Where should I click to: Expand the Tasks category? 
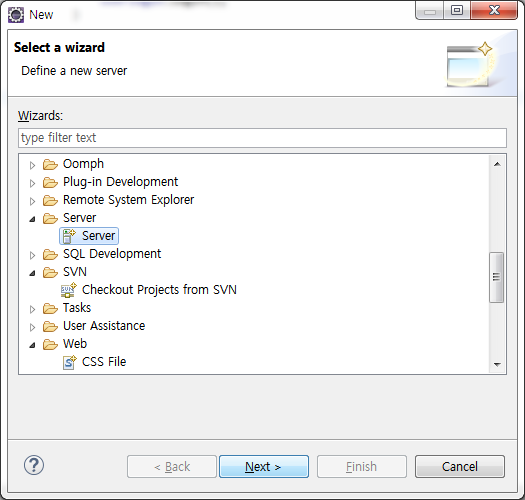(32, 309)
